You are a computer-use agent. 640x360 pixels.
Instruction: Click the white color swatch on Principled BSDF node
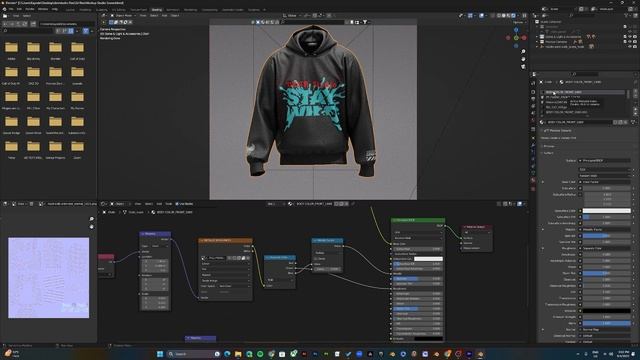click(x=428, y=259)
